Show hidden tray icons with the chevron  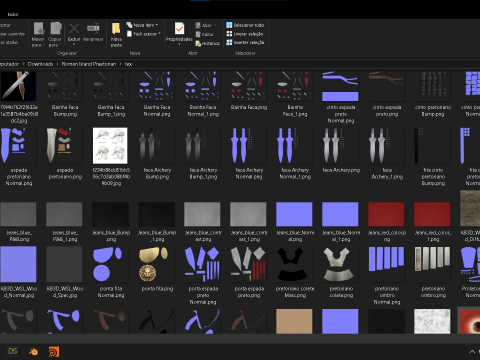tap(472, 352)
